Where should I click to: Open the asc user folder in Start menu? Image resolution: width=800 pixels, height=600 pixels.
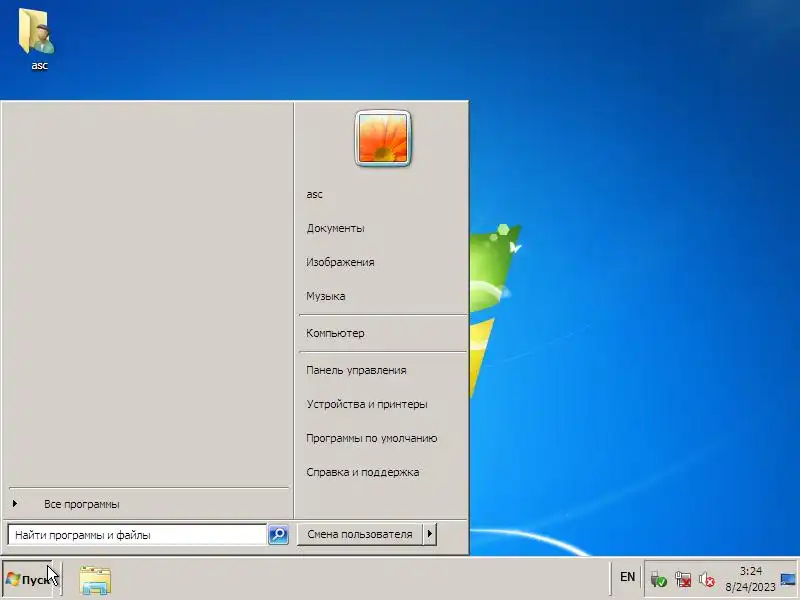[x=314, y=194]
